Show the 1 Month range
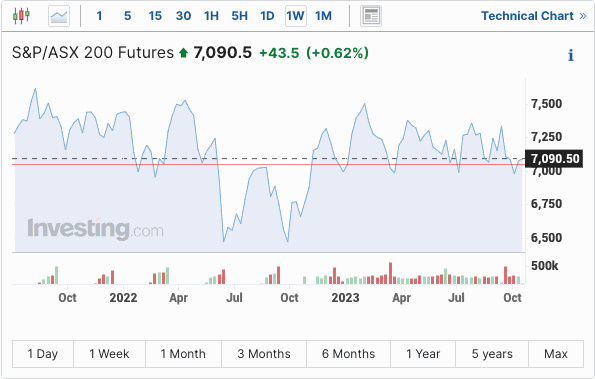Image resolution: width=595 pixels, height=379 pixels. click(x=183, y=354)
